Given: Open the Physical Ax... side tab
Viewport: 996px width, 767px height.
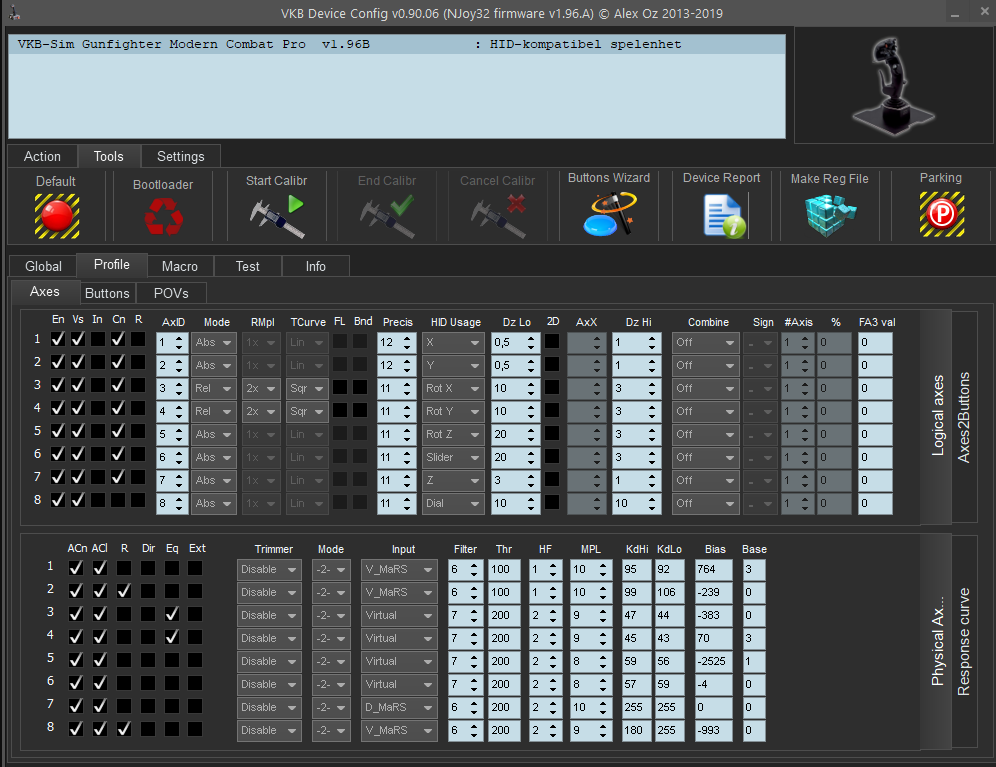Looking at the screenshot, I should pos(937,641).
